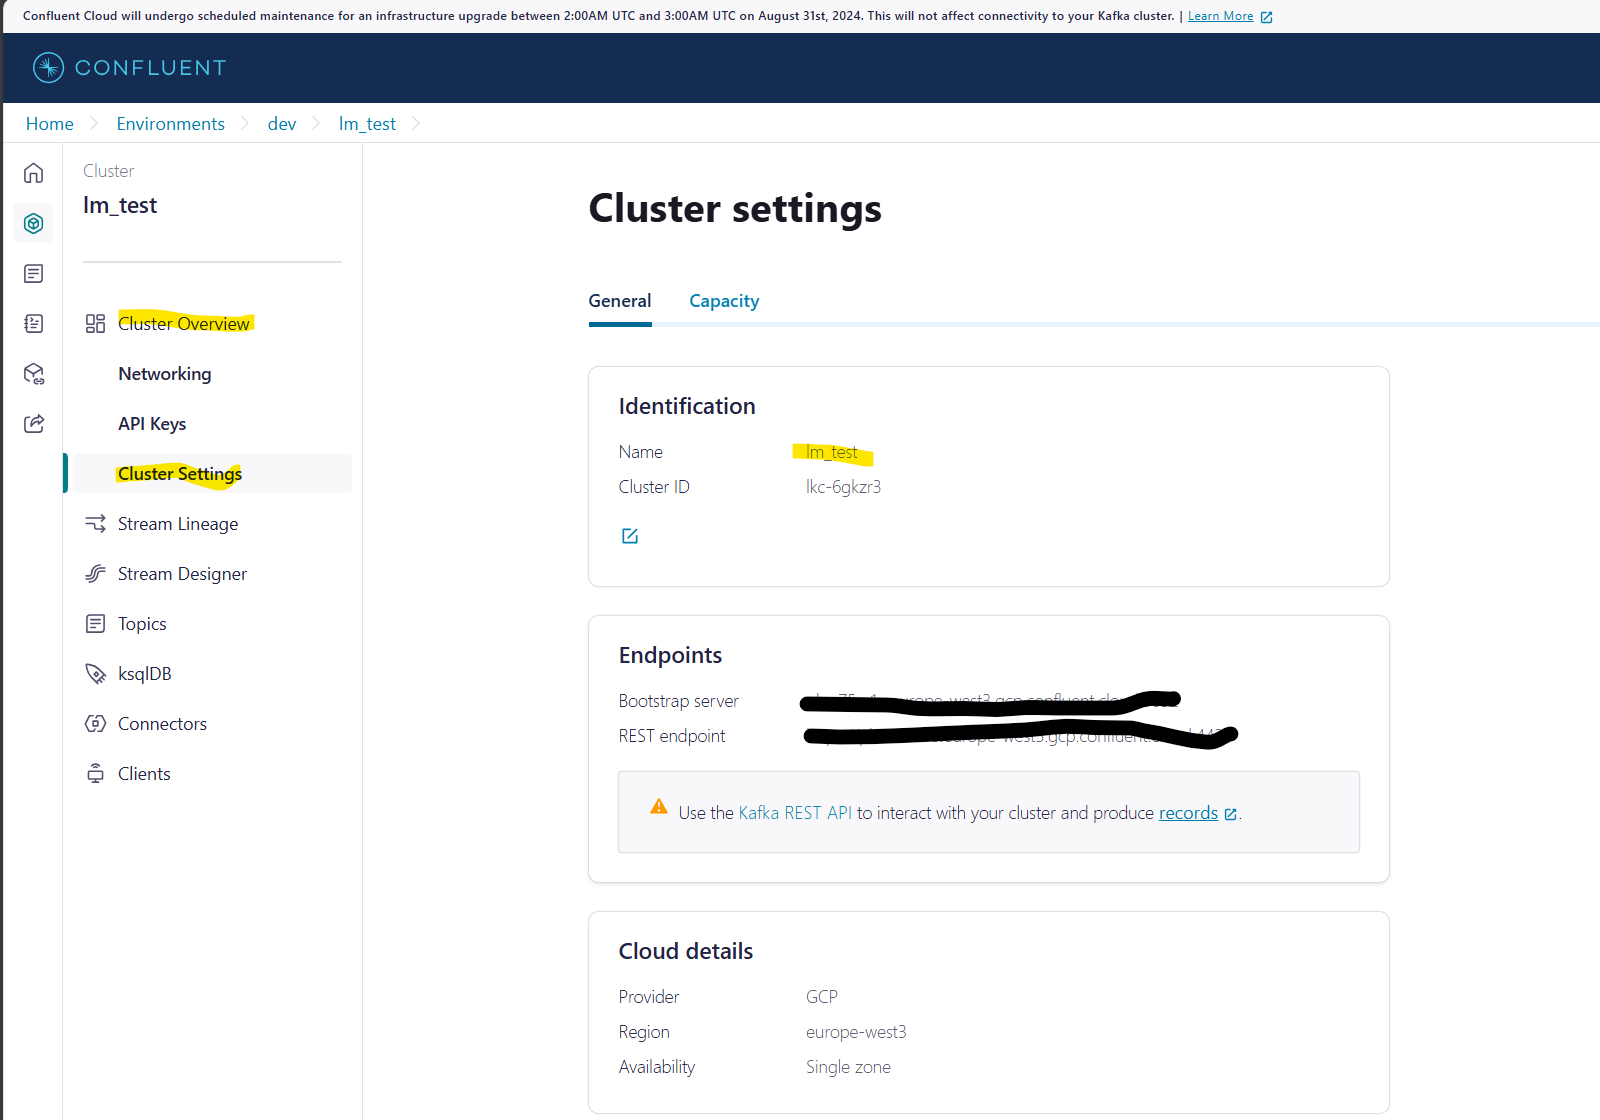The width and height of the screenshot is (1600, 1120).
Task: Open the dev environment breadcrumb
Action: click(x=282, y=123)
